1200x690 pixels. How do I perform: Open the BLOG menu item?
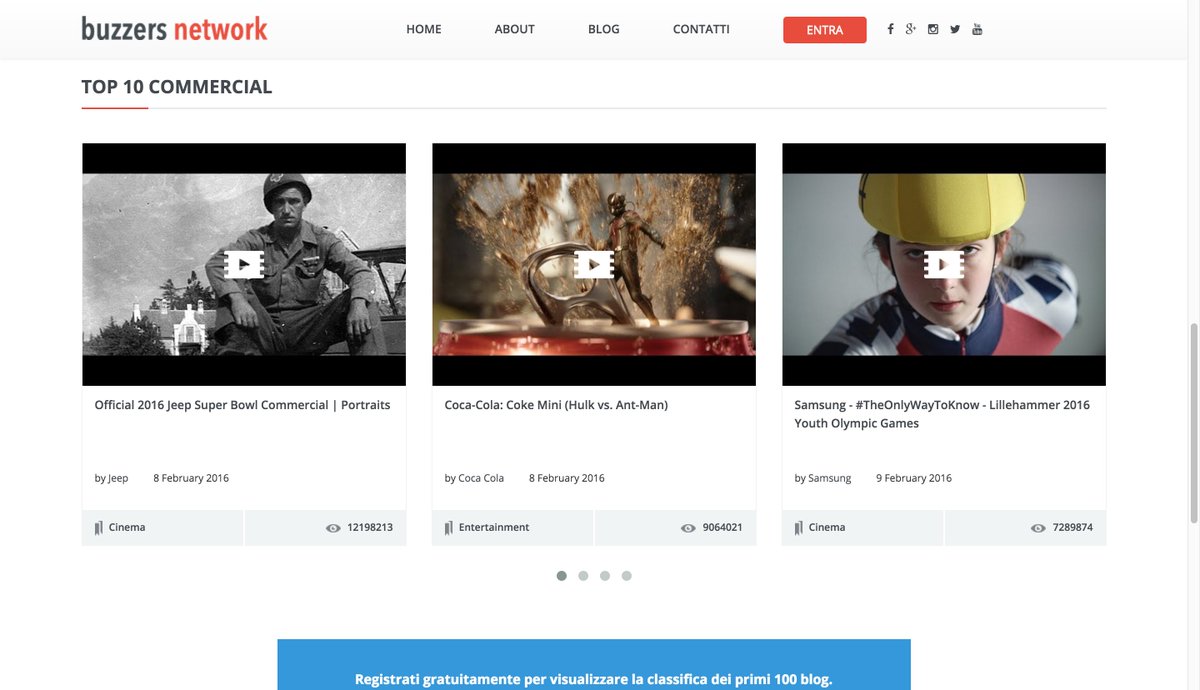click(x=604, y=29)
